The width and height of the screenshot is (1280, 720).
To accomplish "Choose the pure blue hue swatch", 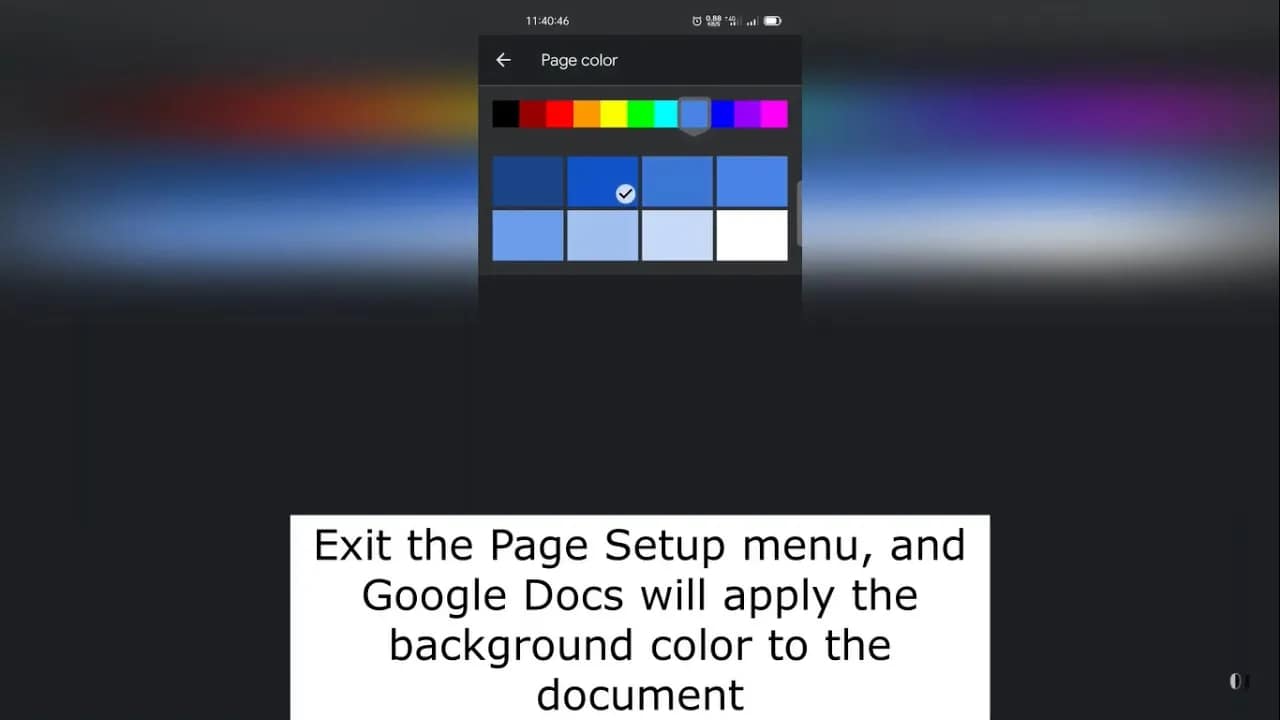I will pos(722,114).
